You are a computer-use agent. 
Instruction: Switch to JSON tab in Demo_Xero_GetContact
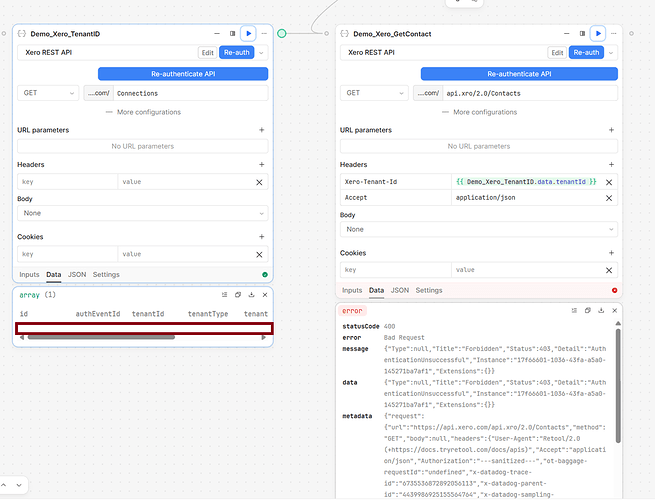click(399, 290)
